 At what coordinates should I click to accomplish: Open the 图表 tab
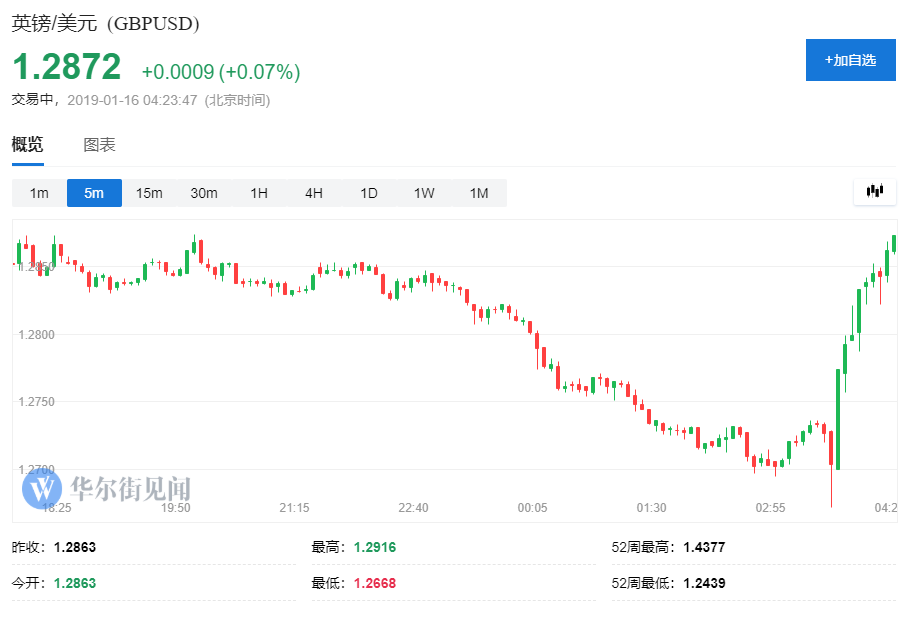tap(99, 145)
